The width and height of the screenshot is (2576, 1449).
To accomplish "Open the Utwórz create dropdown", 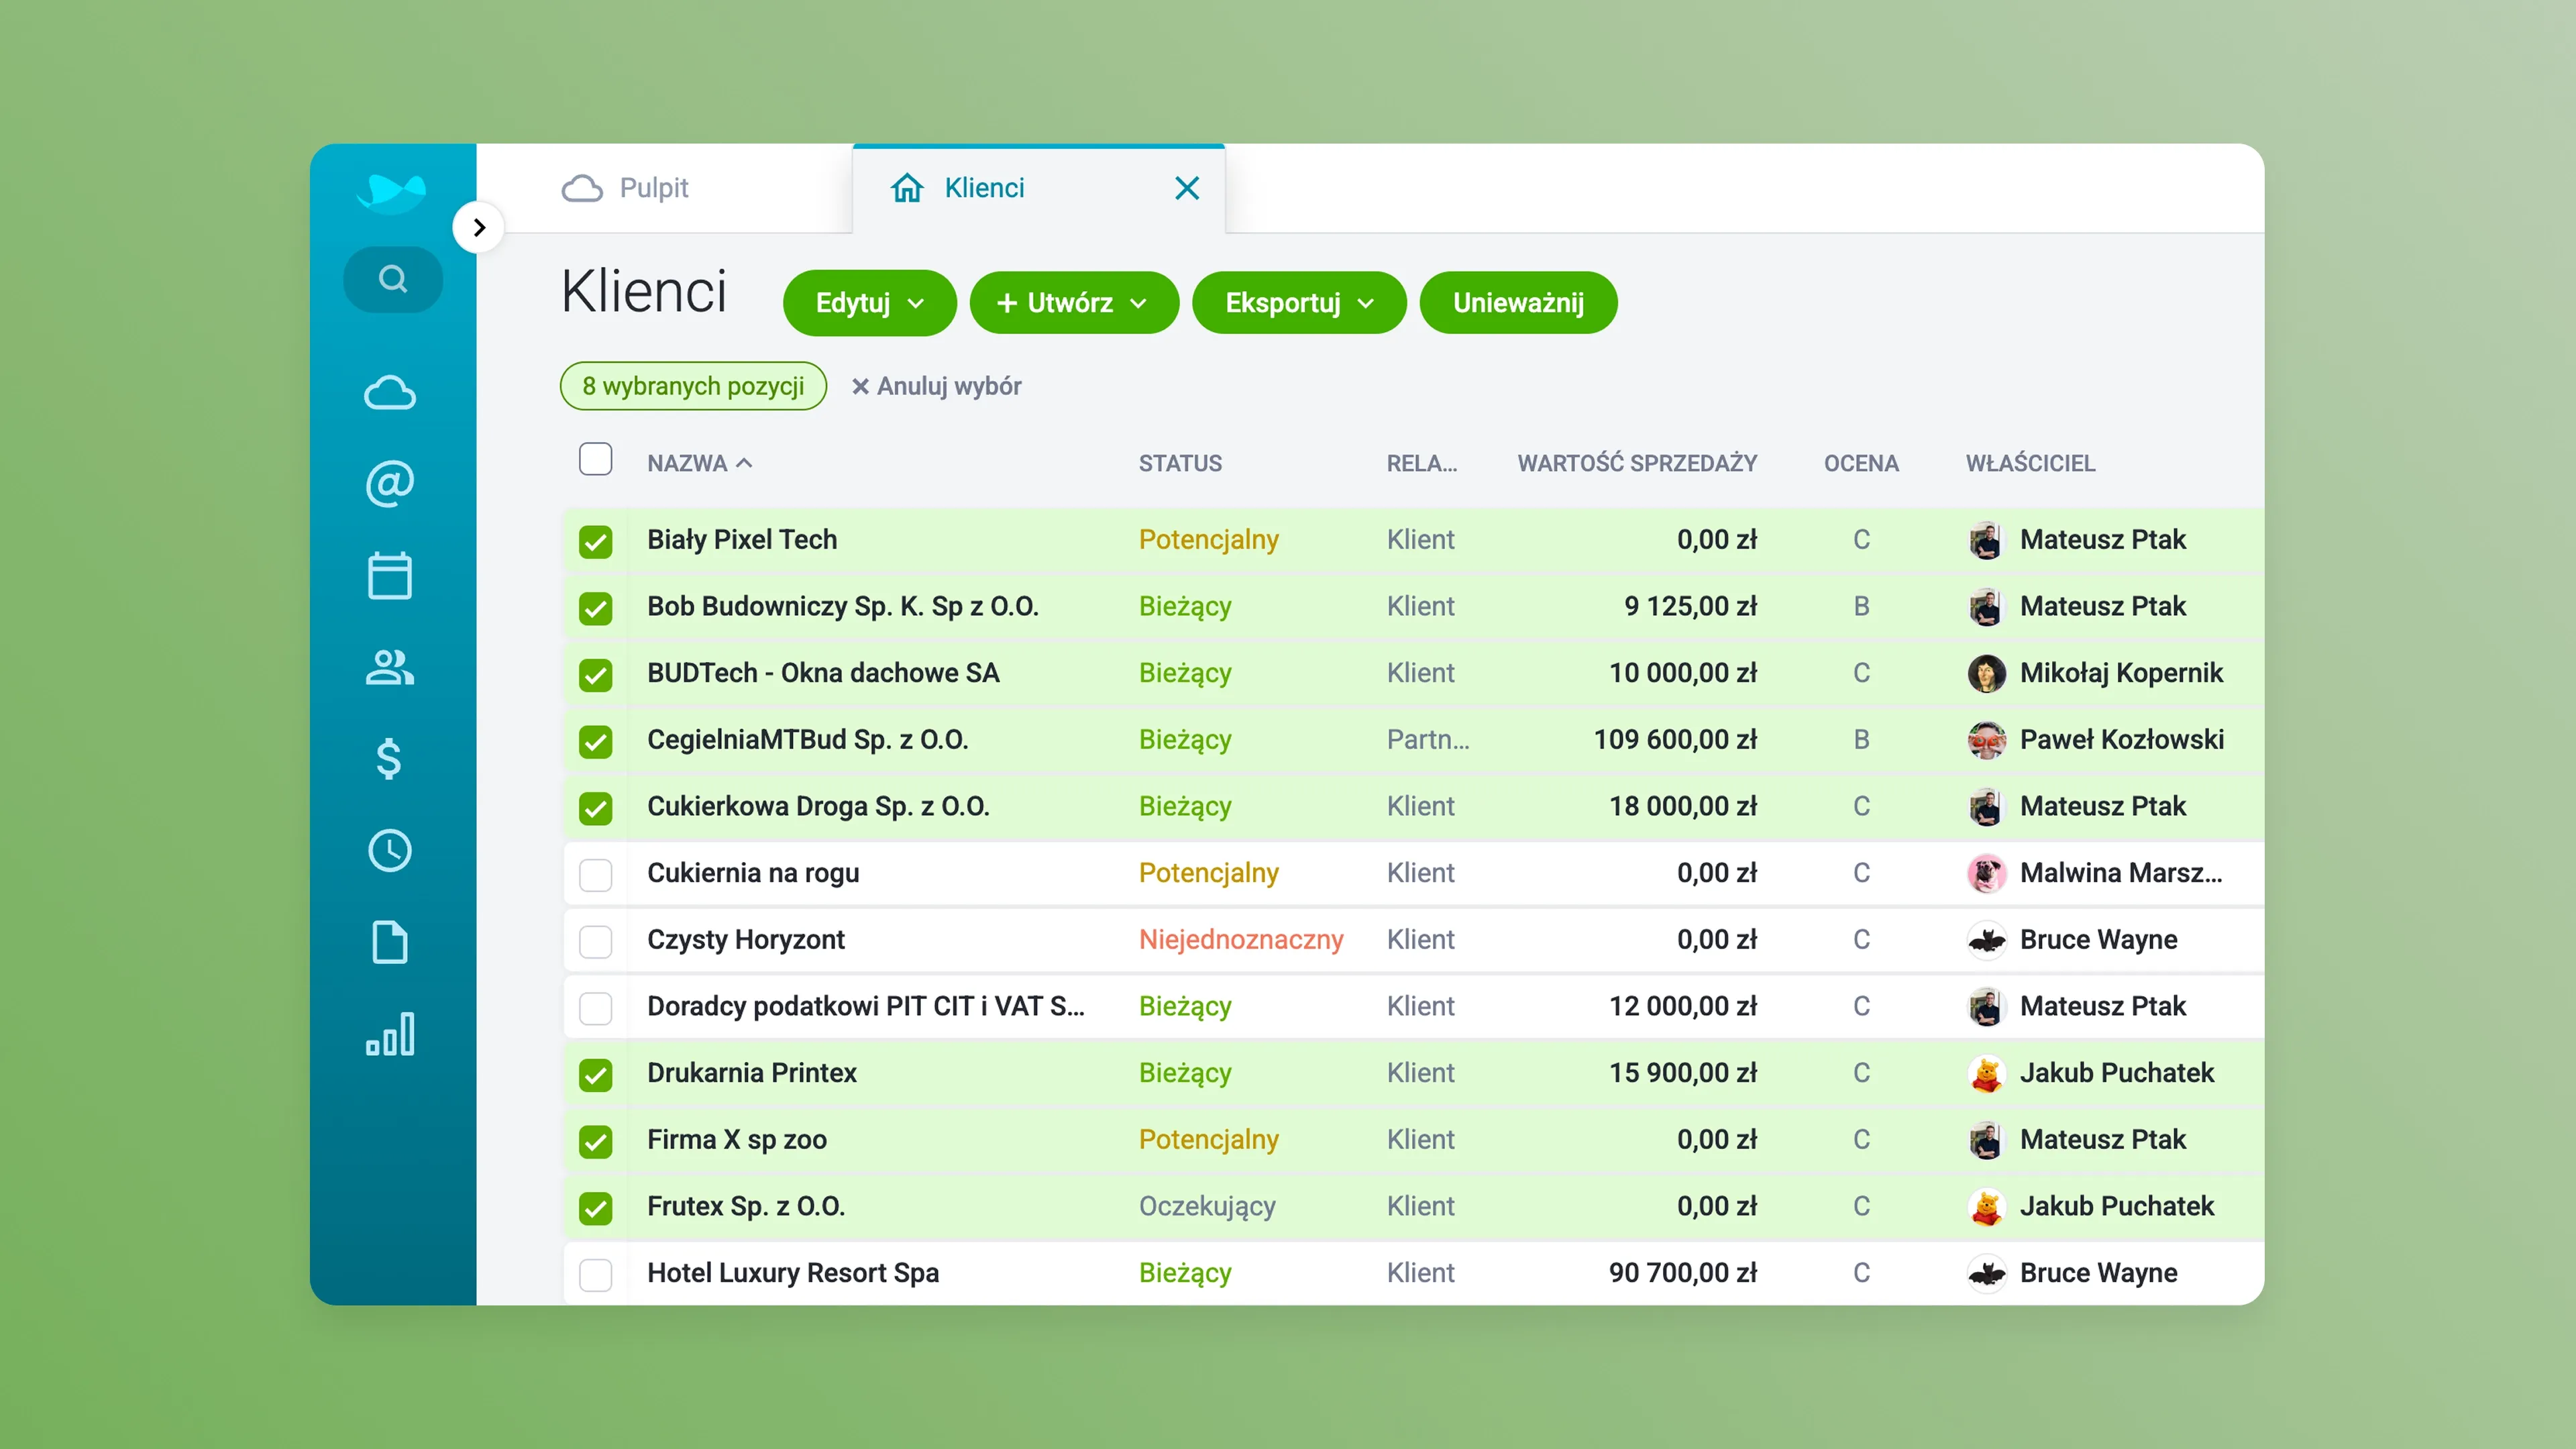I will 1073,303.
